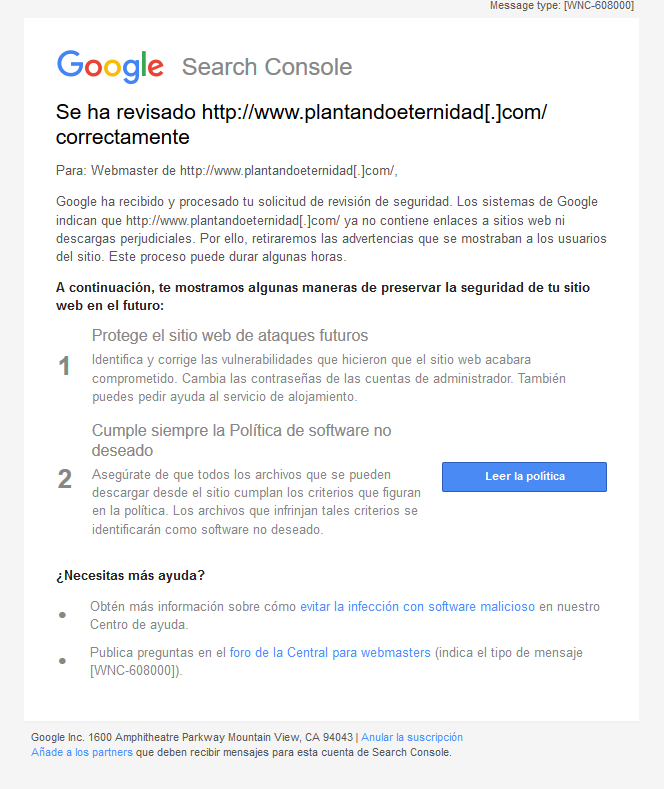Open the foro de la Central para webmasters link
The height and width of the screenshot is (789, 664).
pos(330,653)
